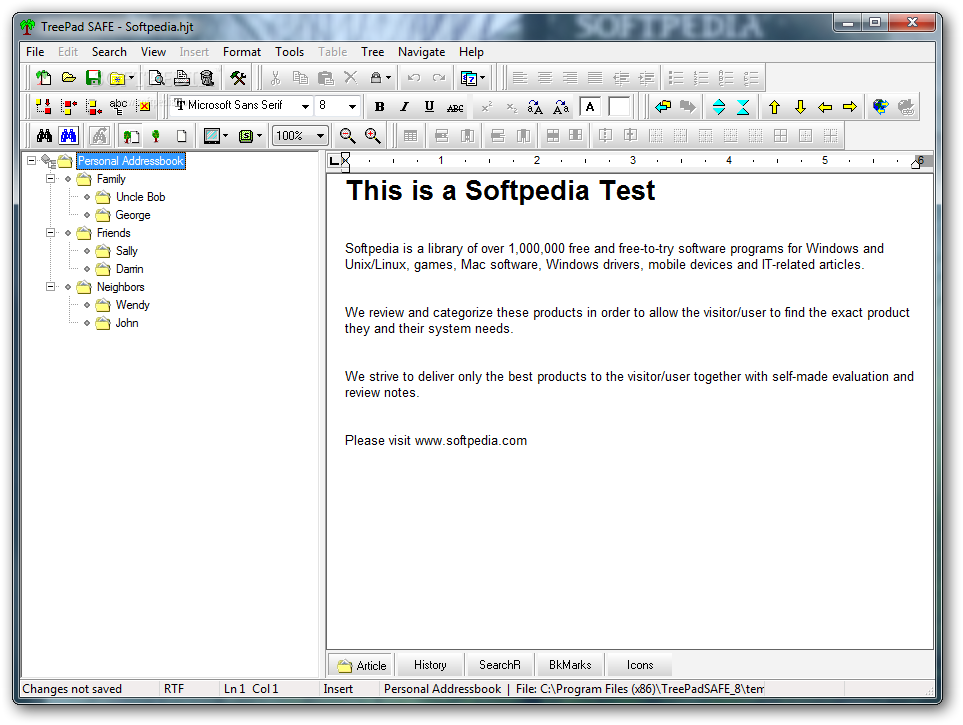Viewport: 963px width, 725px height.
Task: Save the file with the green floppy icon
Action: 93,78
